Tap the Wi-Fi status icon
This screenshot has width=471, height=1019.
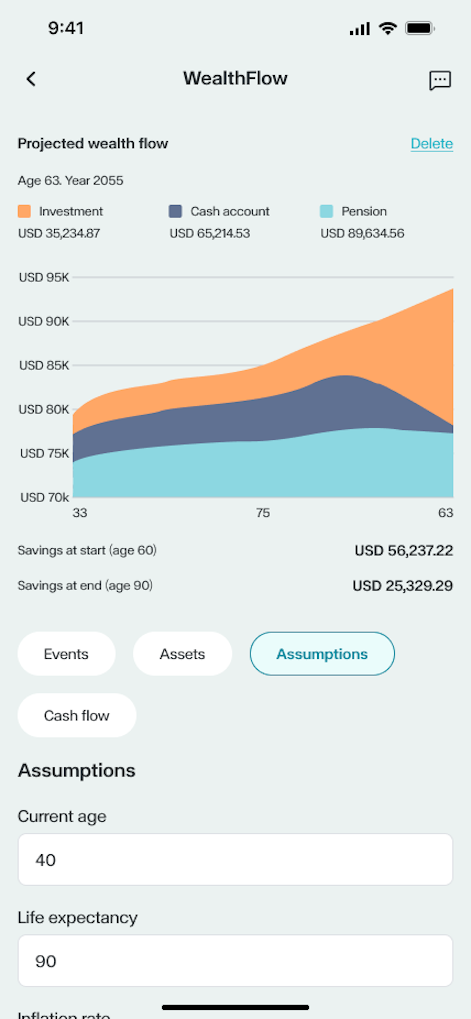click(x=388, y=28)
